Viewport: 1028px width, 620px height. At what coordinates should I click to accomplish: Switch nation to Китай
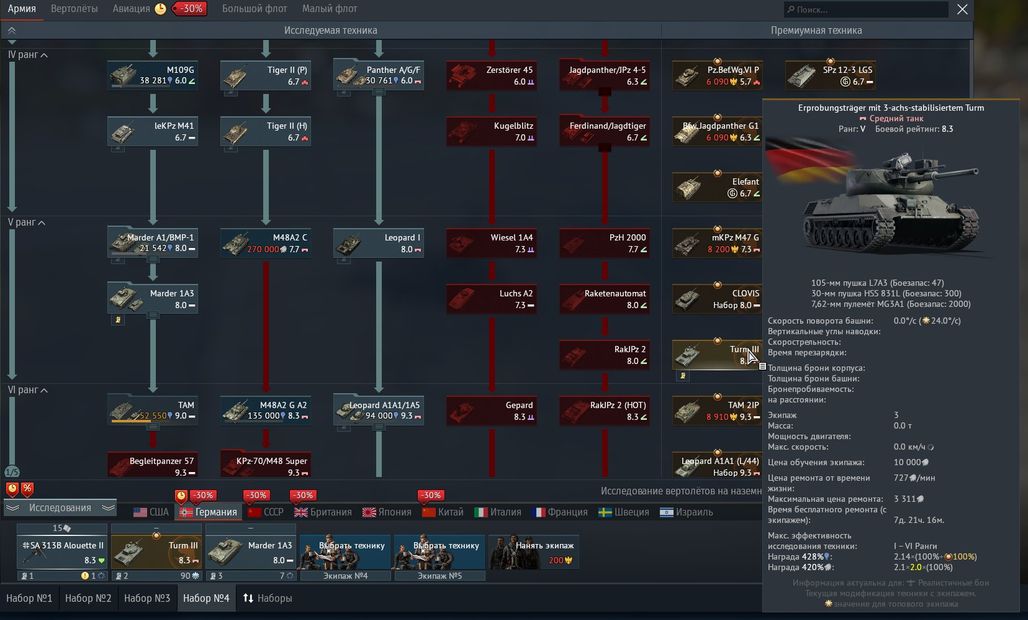point(443,513)
